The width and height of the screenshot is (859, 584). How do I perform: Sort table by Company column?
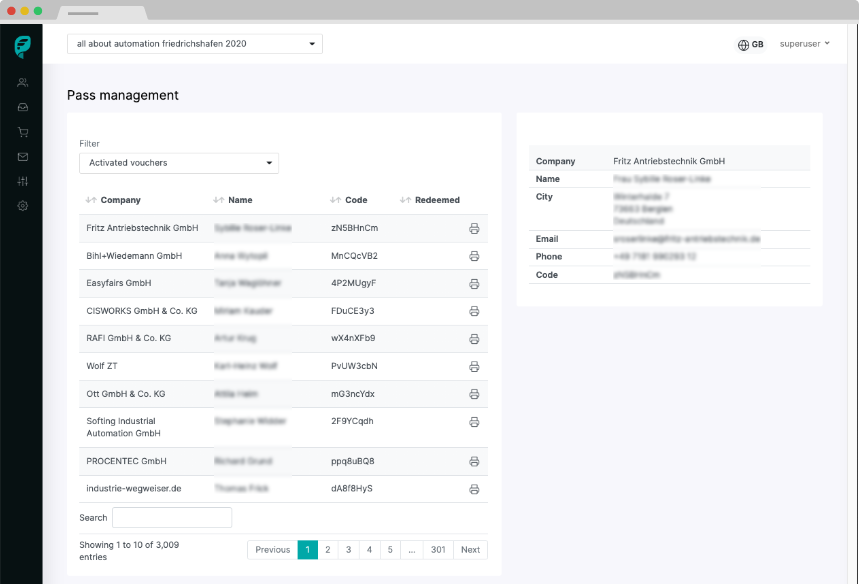tap(113, 200)
